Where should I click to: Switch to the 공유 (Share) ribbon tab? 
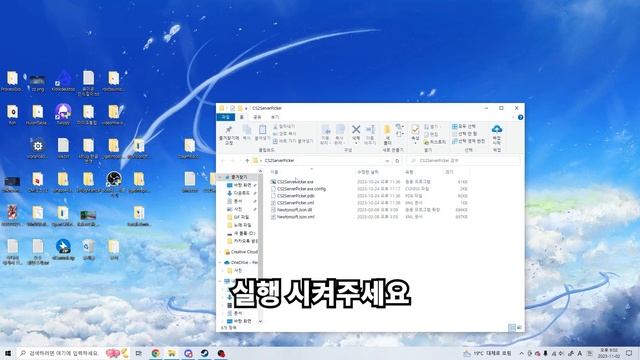point(257,117)
